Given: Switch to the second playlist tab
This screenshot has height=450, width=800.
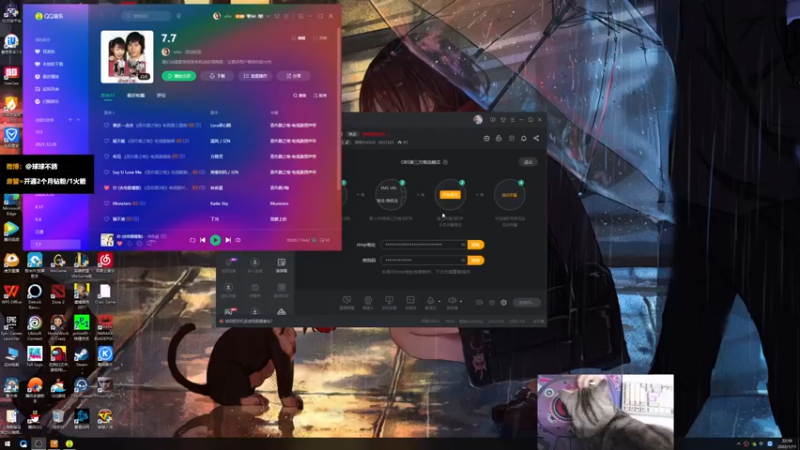Looking at the screenshot, I should tap(136, 95).
